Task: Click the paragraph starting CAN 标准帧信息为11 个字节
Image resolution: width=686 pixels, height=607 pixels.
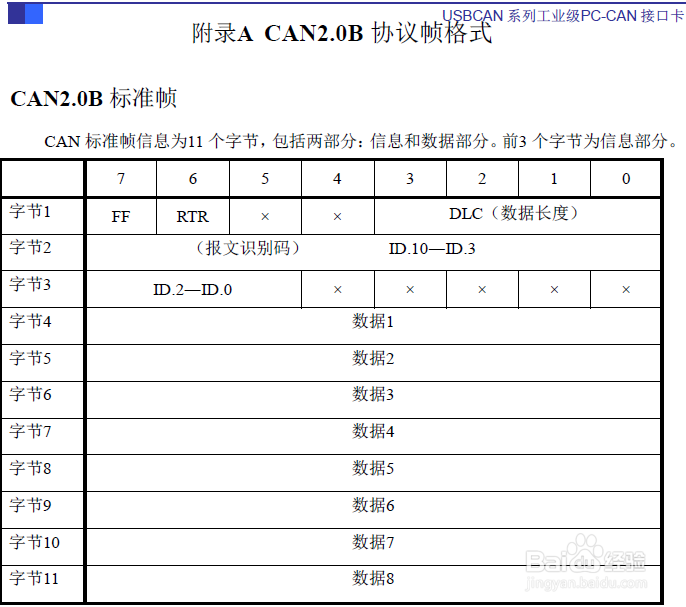Action: (x=361, y=141)
